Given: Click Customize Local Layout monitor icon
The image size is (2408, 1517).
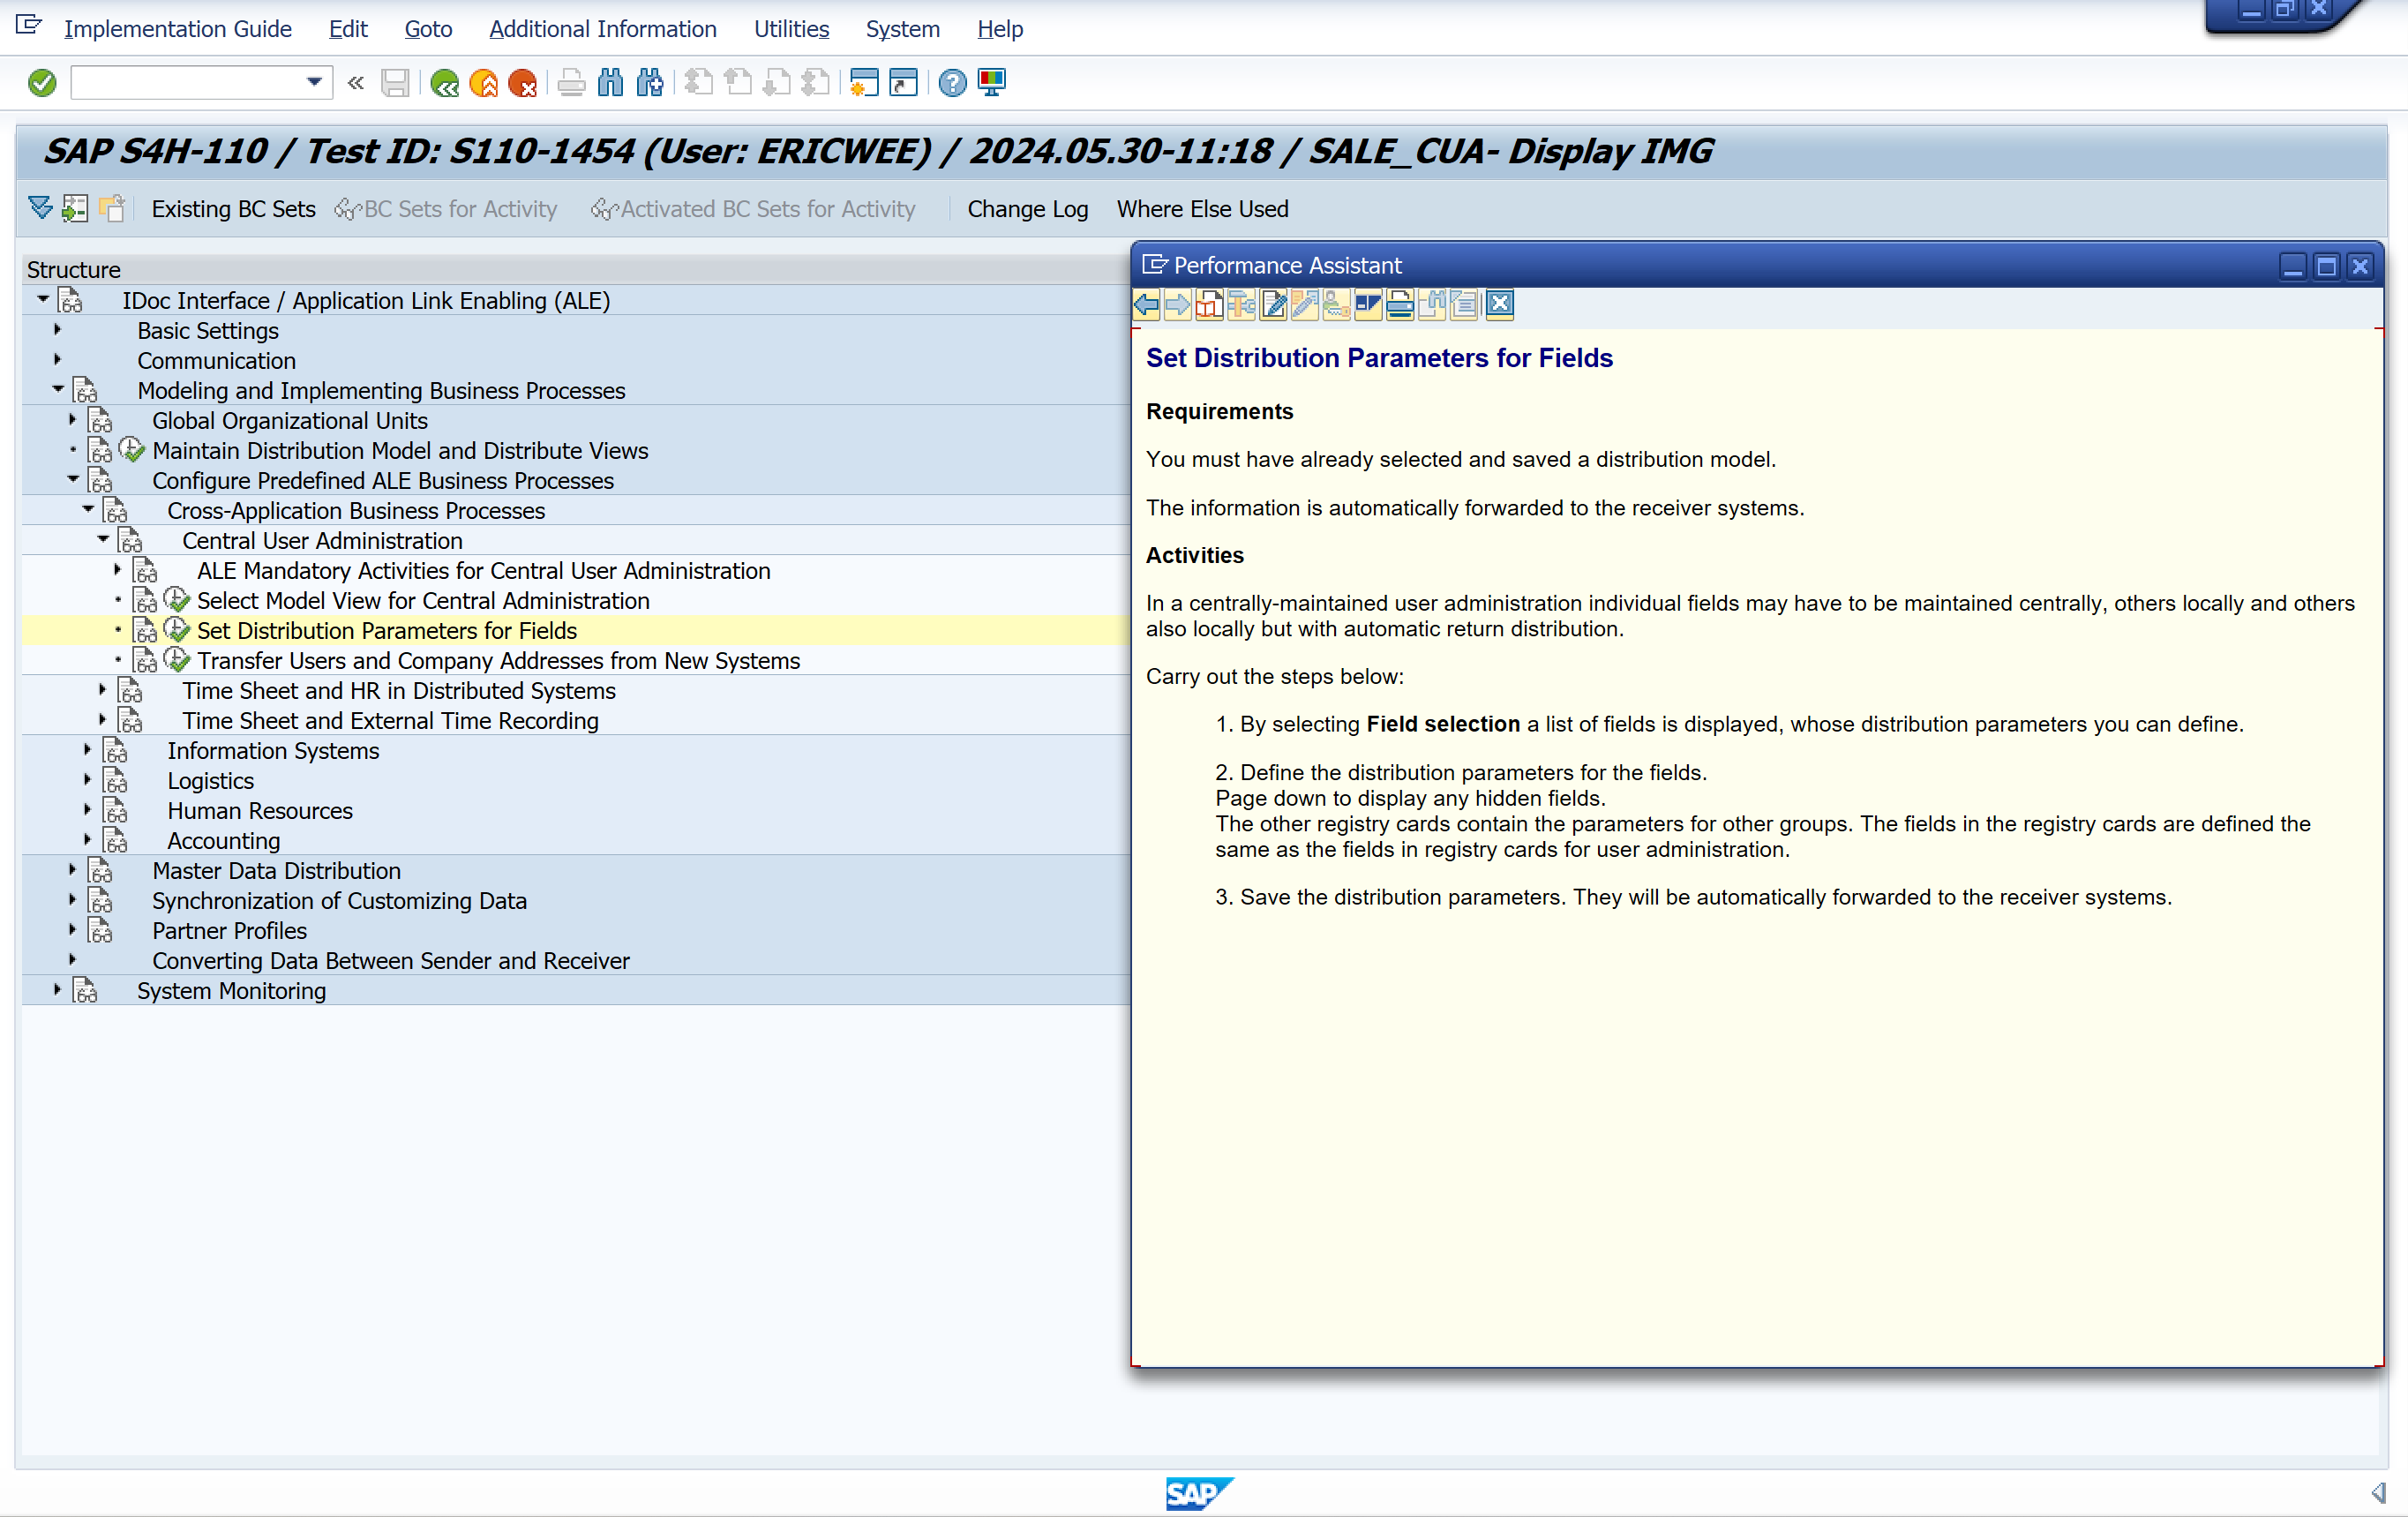Looking at the screenshot, I should coord(992,83).
